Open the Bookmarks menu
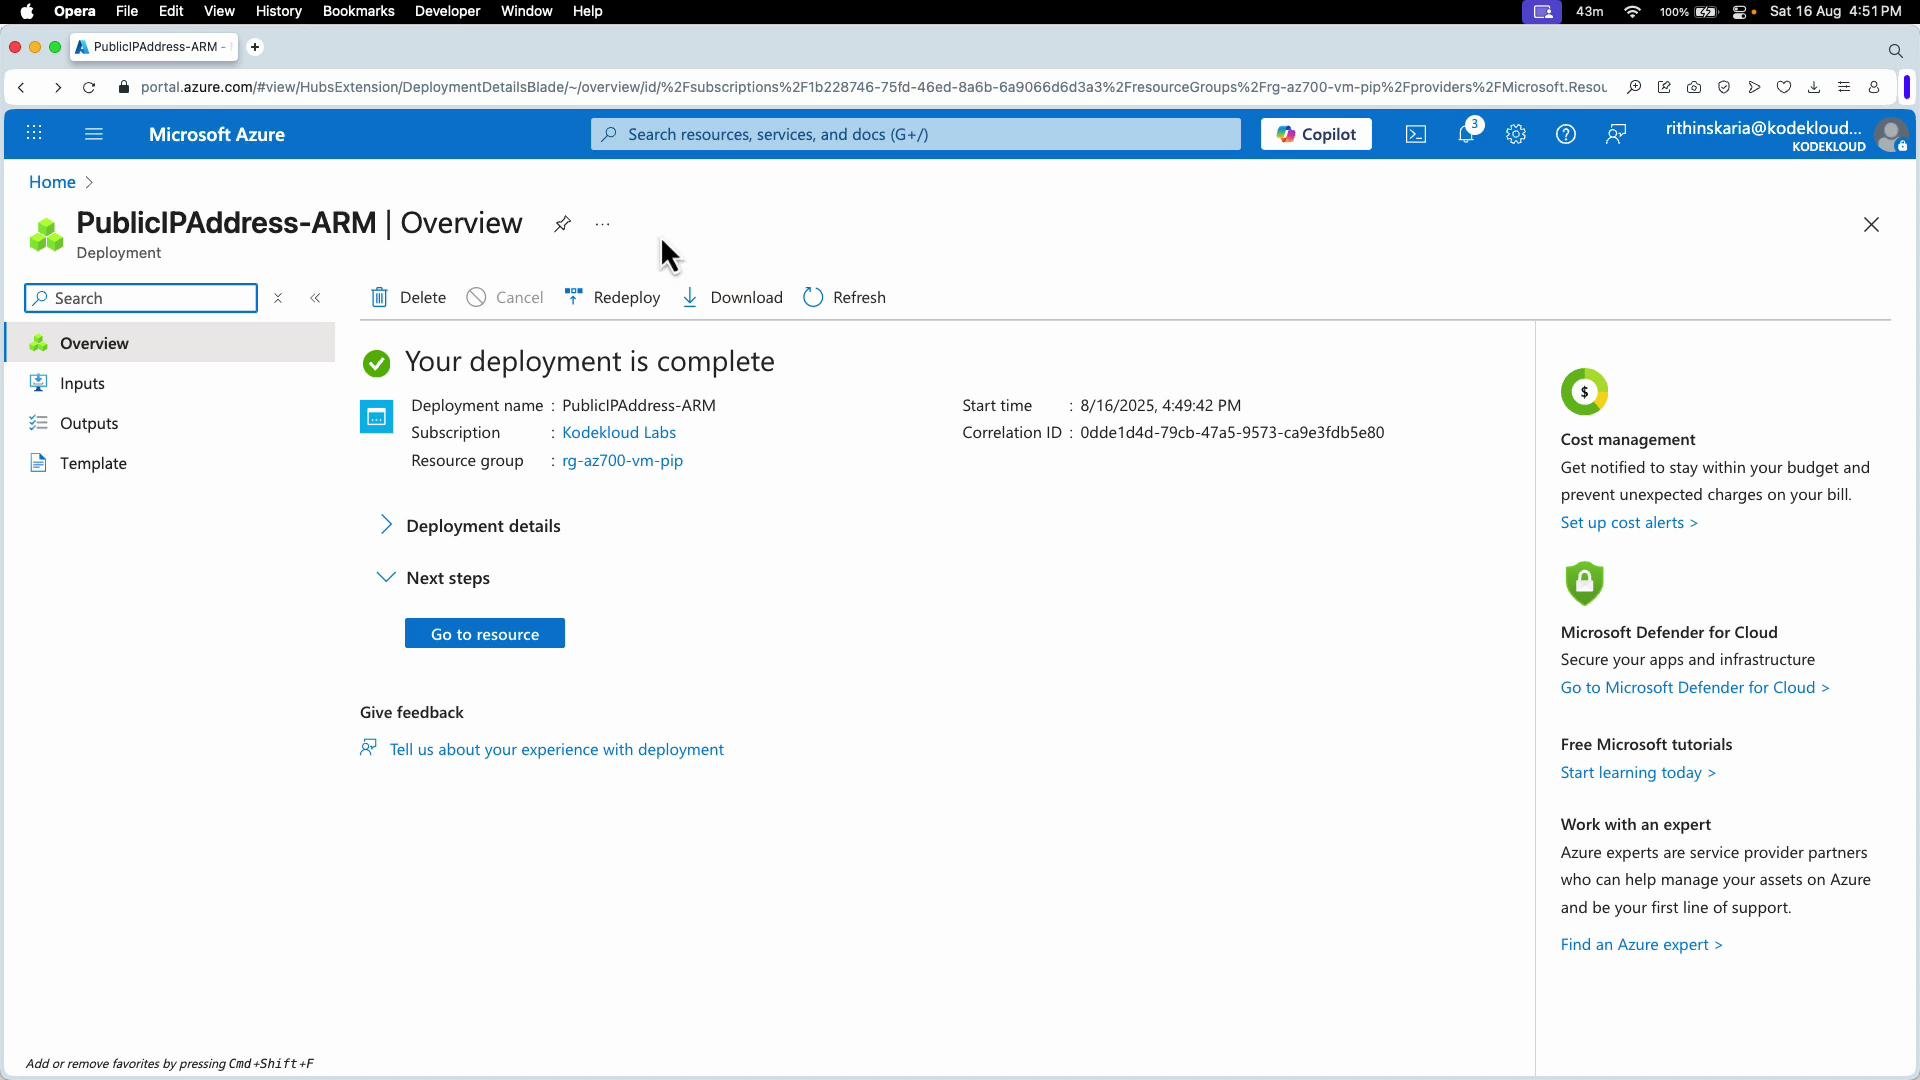1920x1080 pixels. (358, 11)
